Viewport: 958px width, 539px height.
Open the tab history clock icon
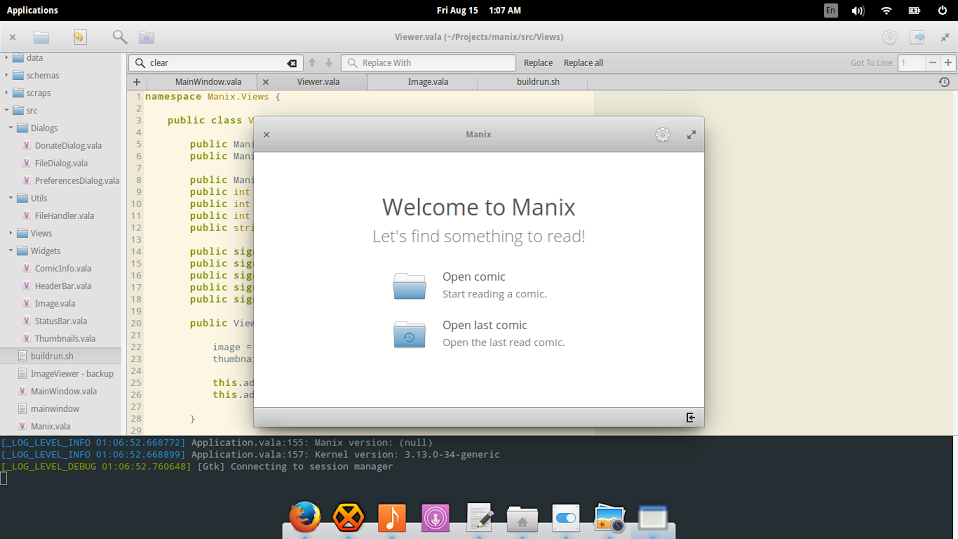(944, 82)
